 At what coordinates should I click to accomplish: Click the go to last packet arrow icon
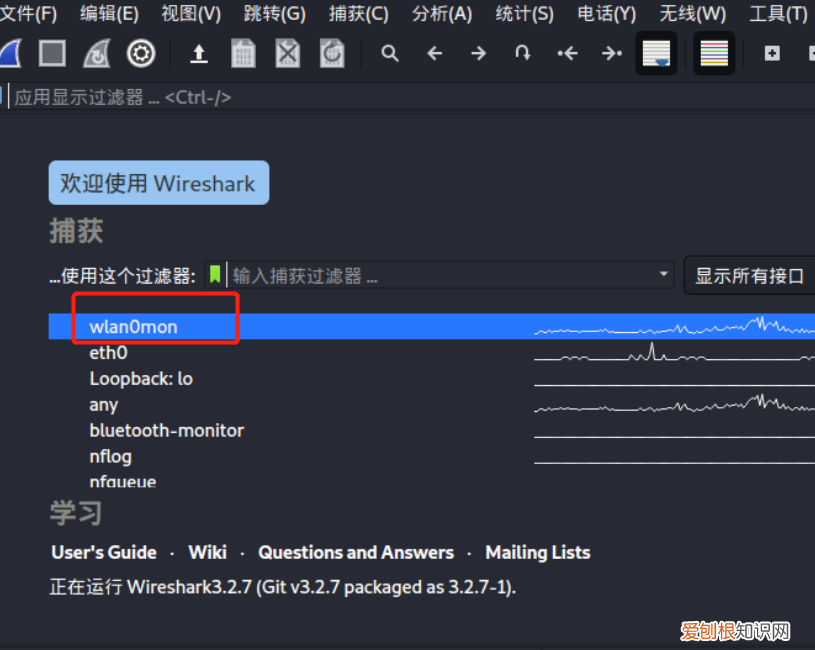(611, 53)
